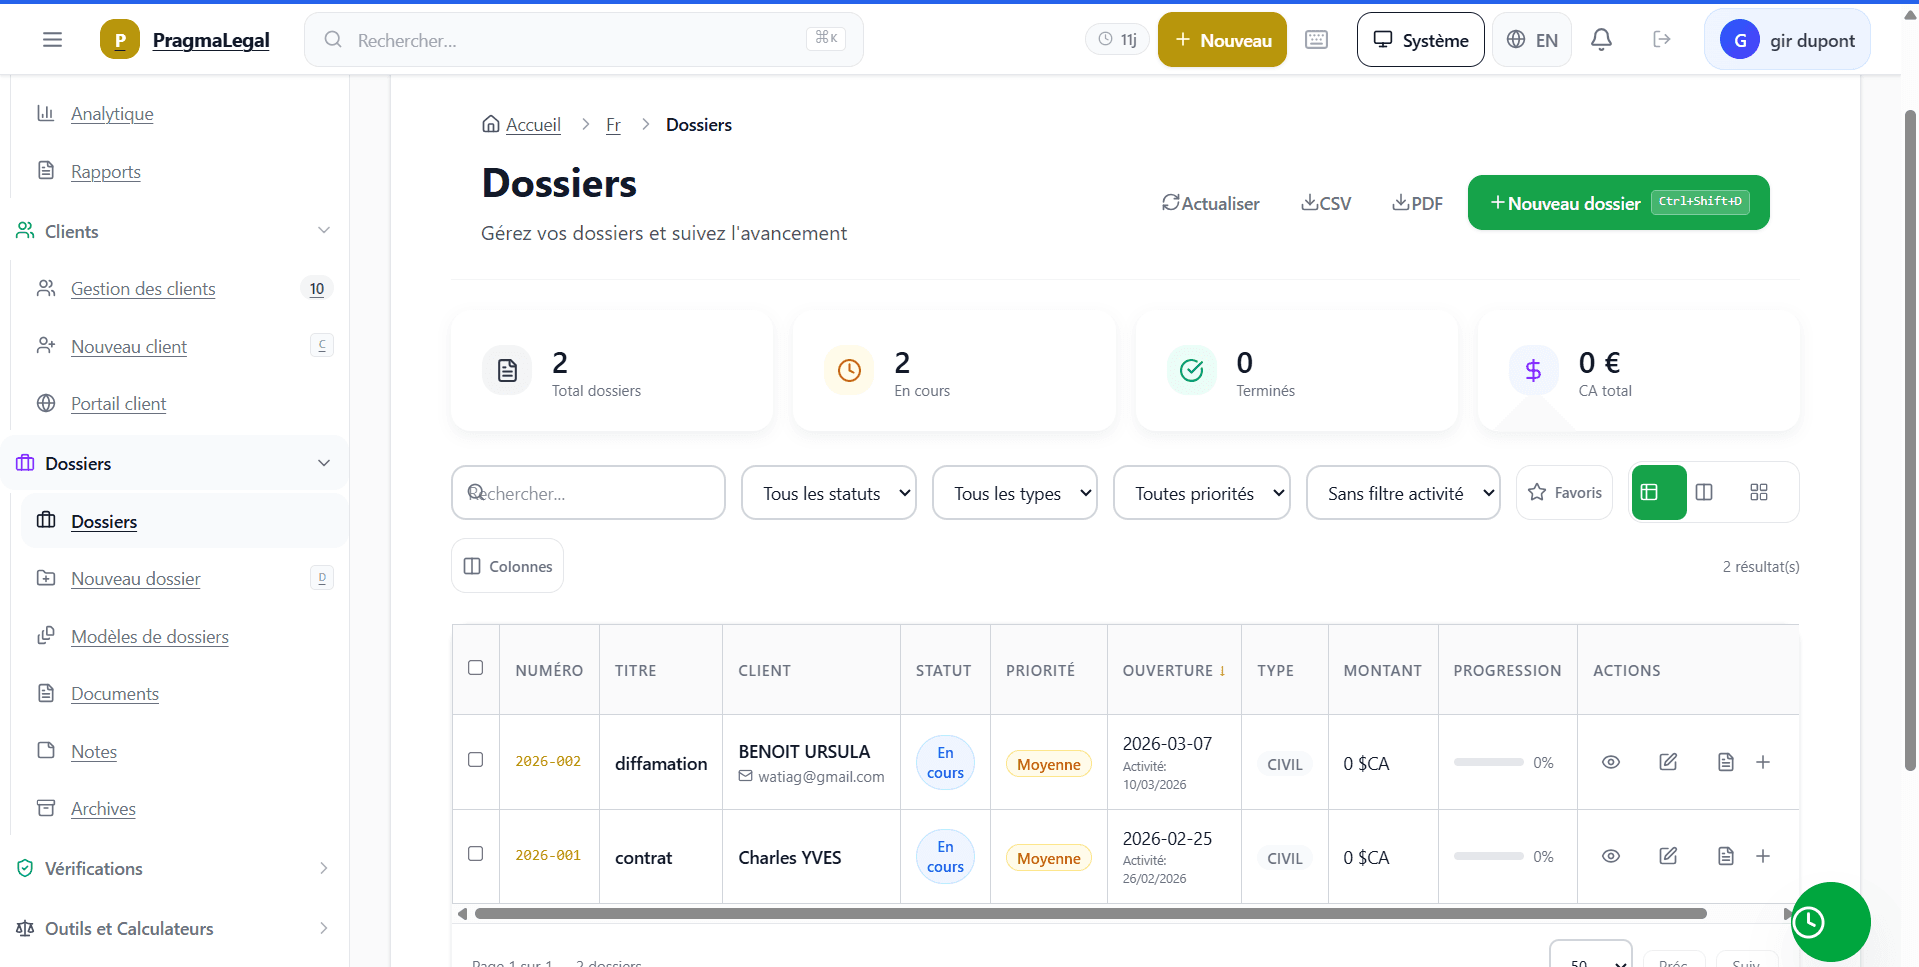Select all dossiers via header checkbox
1919x967 pixels.
coord(476,668)
